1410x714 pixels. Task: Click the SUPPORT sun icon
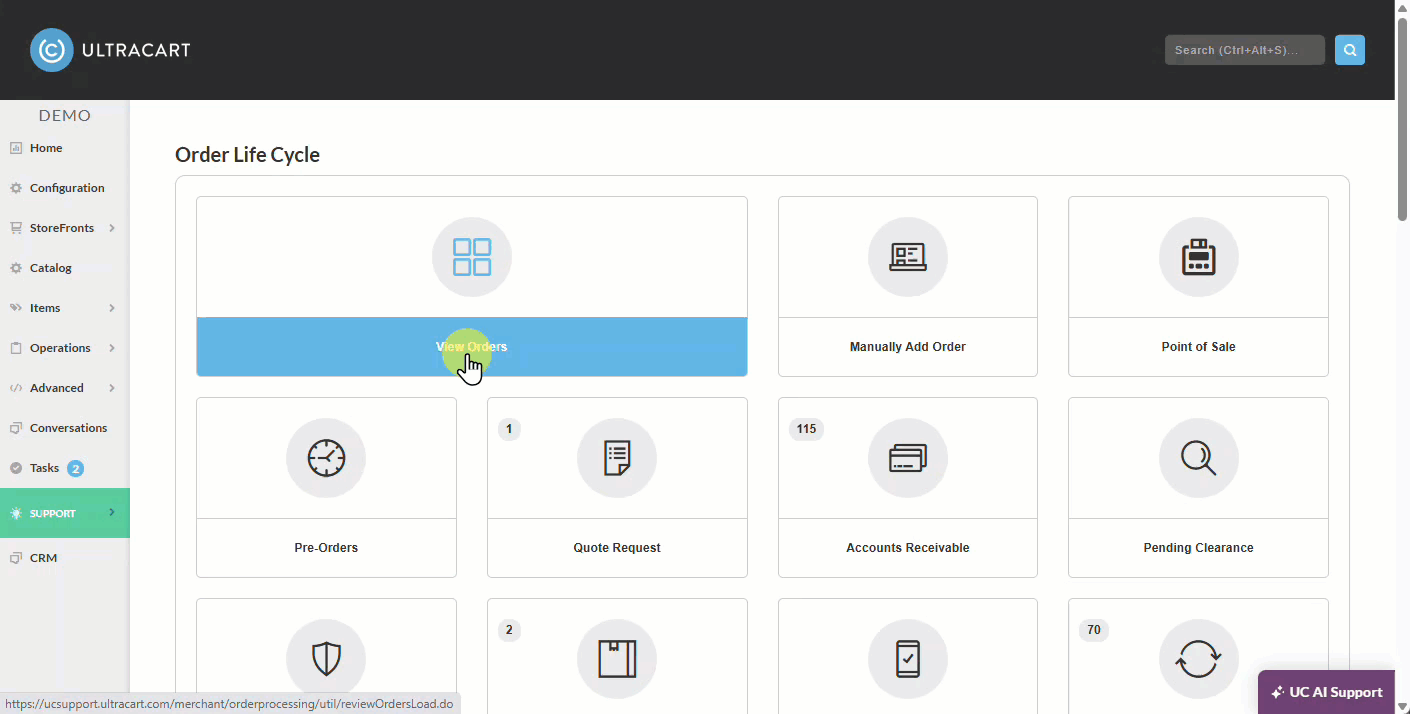16,513
